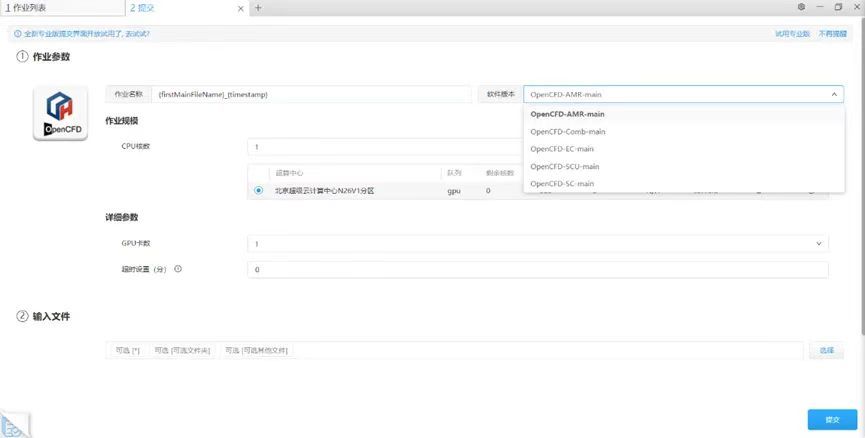This screenshot has width=865, height=438.
Task: Edit the 超时设置 value field
Action: pyautogui.click(x=537, y=270)
